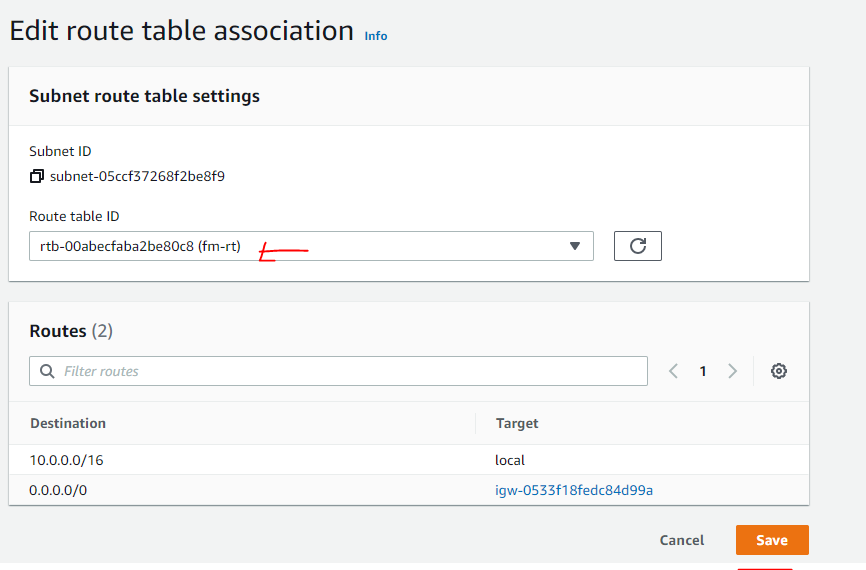
Task: Go to next routes page
Action: pyautogui.click(x=733, y=371)
